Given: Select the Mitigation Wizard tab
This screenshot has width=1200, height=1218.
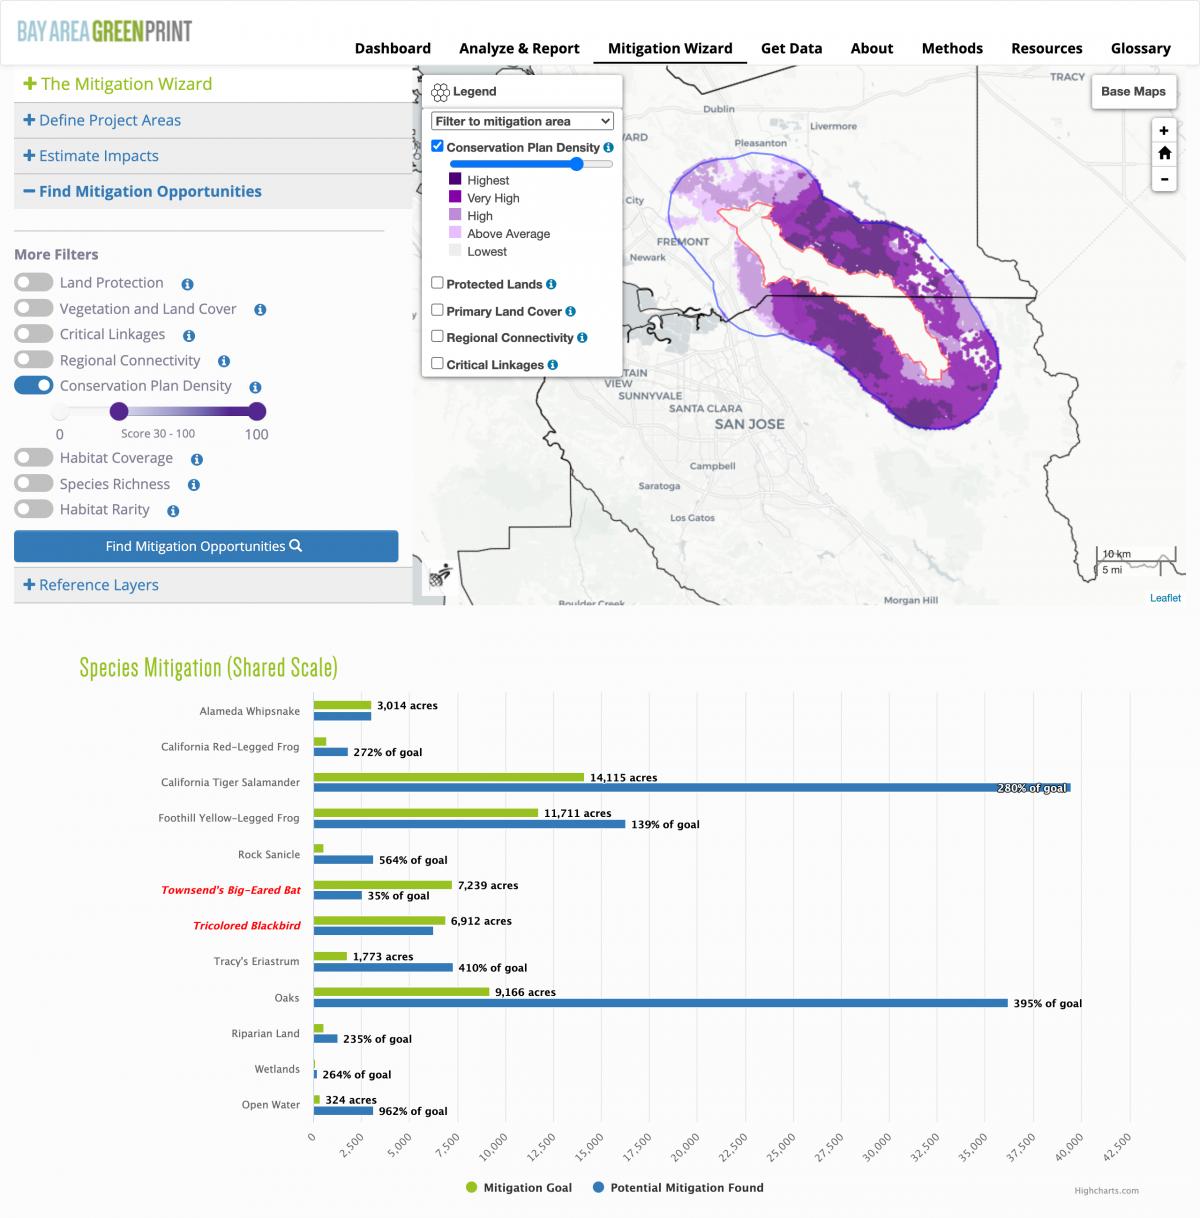Looking at the screenshot, I should (670, 48).
